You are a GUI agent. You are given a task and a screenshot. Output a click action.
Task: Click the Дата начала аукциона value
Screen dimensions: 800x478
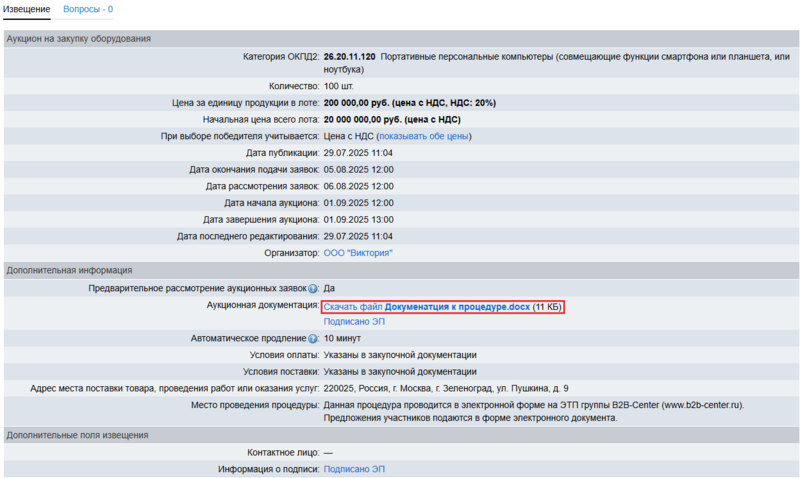click(358, 203)
